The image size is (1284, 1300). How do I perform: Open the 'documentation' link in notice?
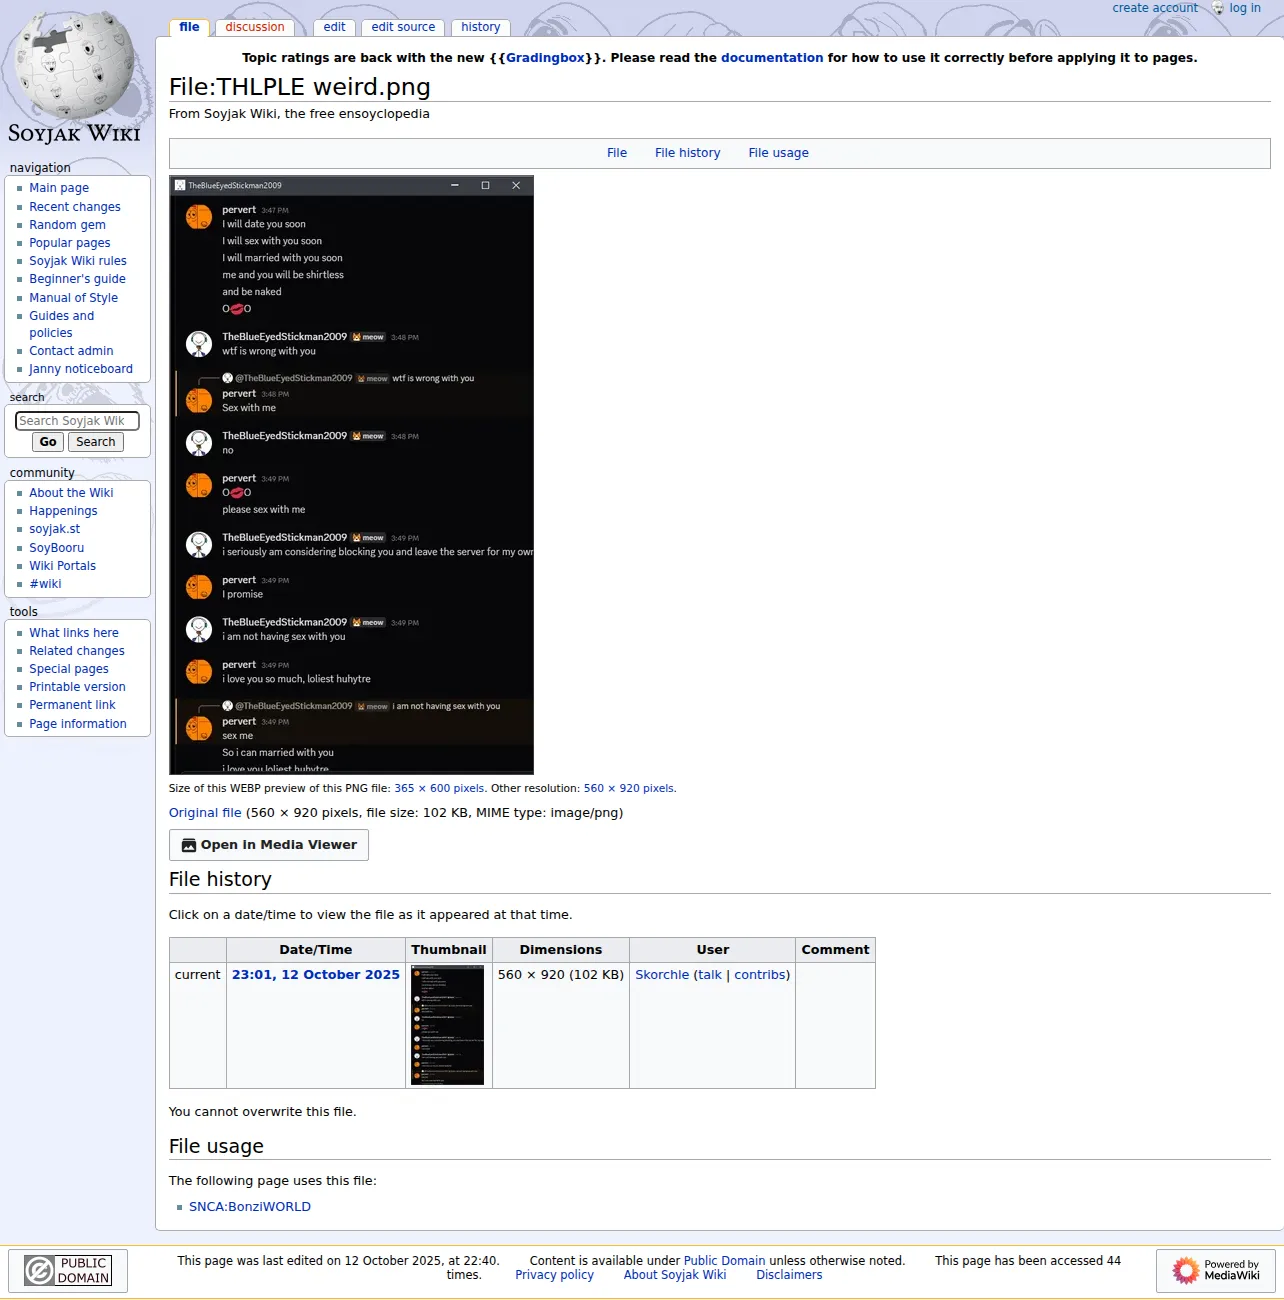pos(772,58)
